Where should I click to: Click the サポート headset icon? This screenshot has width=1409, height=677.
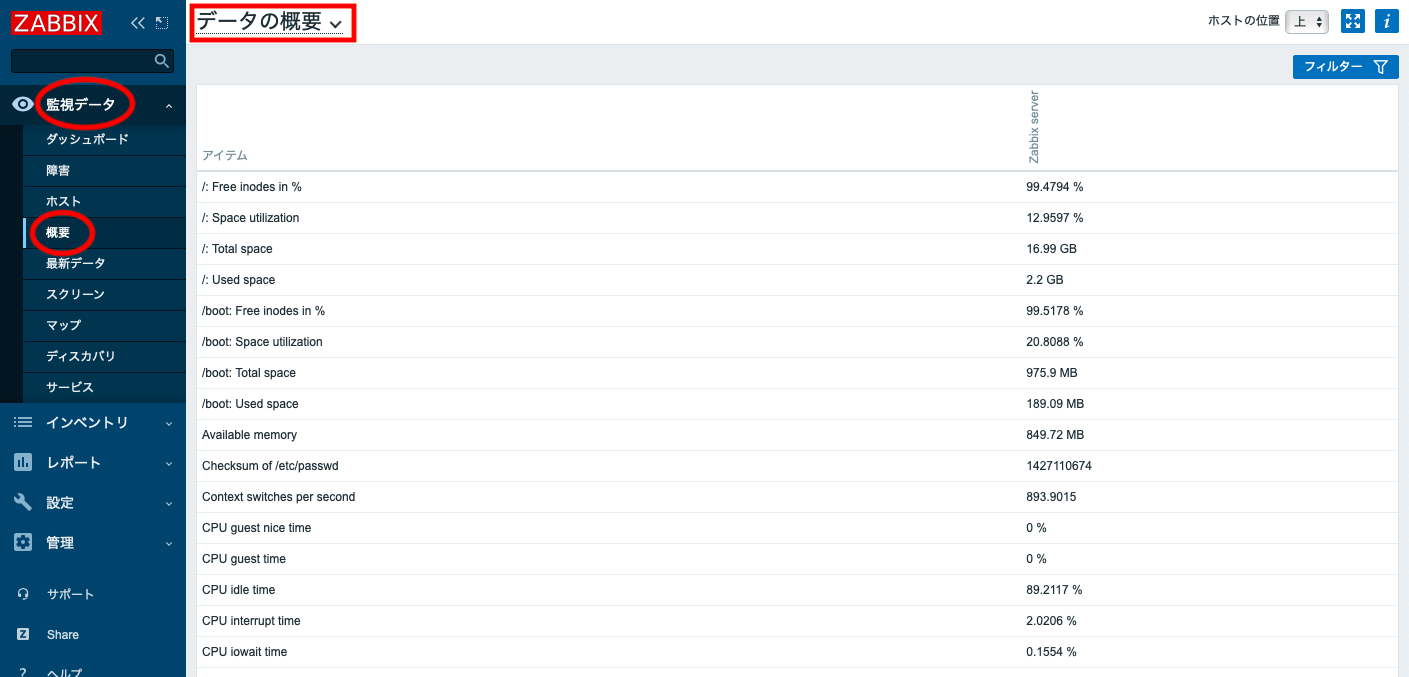point(23,594)
